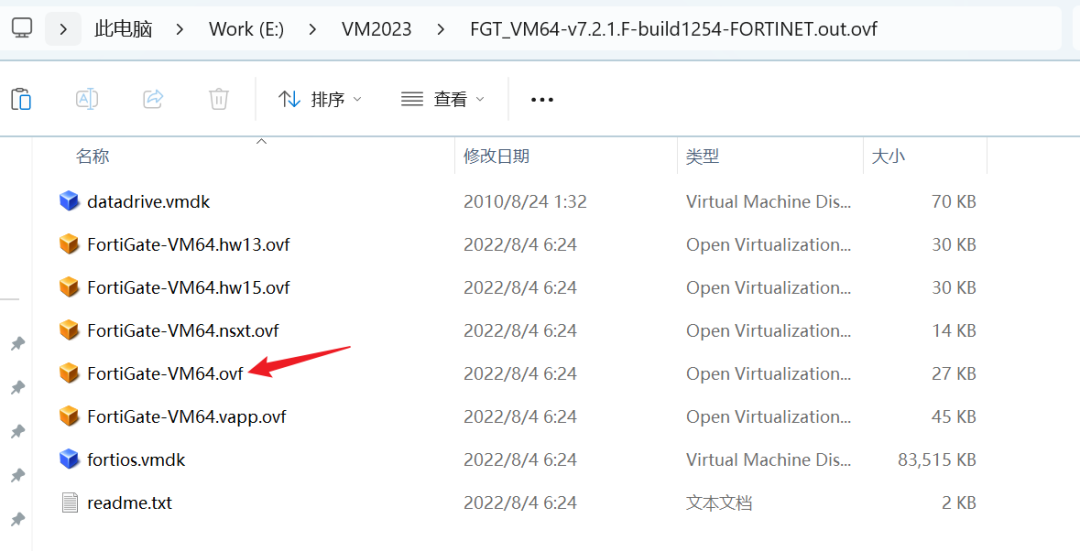Click the 27 KB size cell
This screenshot has width=1080, height=551.
point(954,373)
